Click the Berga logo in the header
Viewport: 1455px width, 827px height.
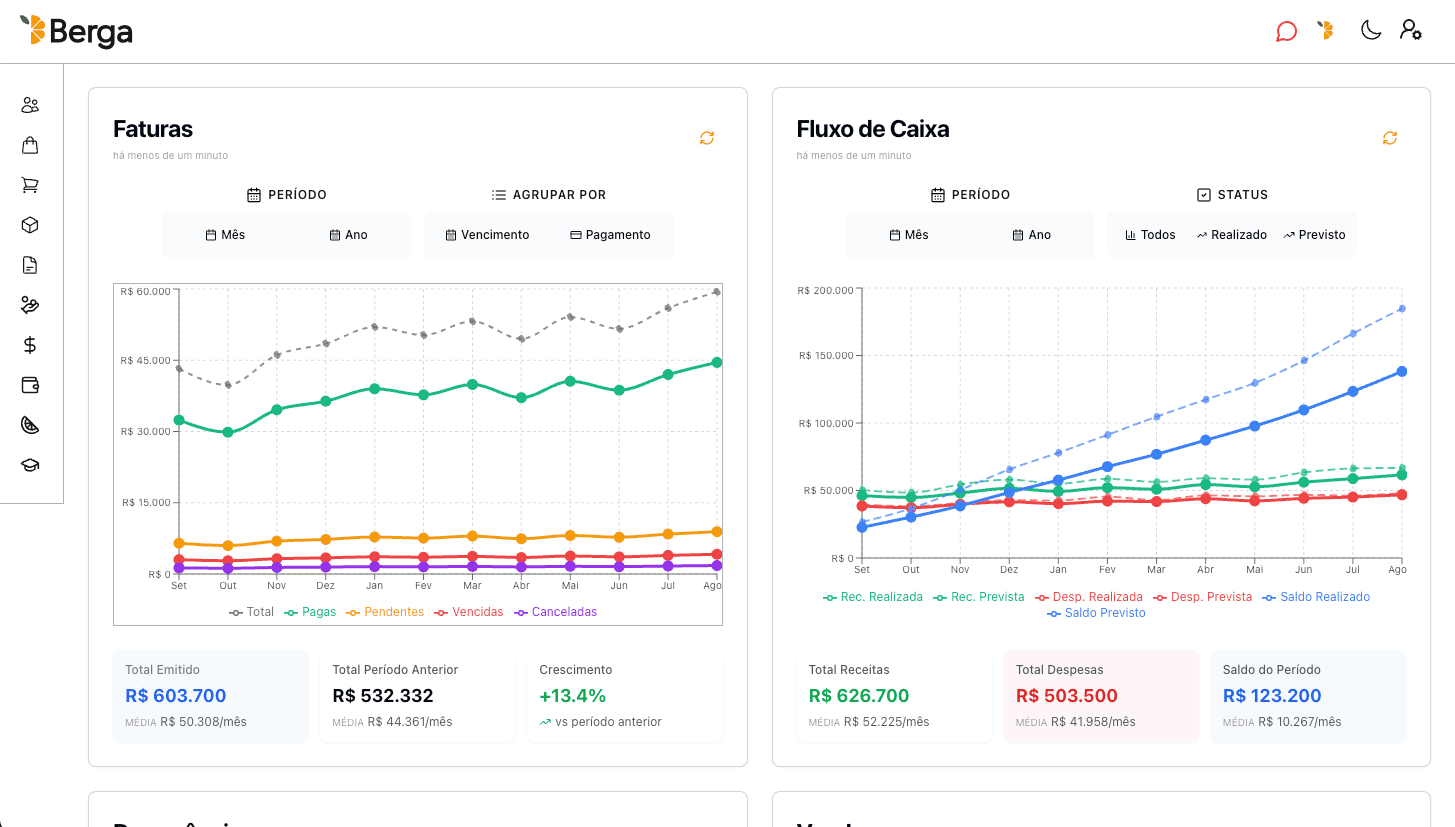77,31
